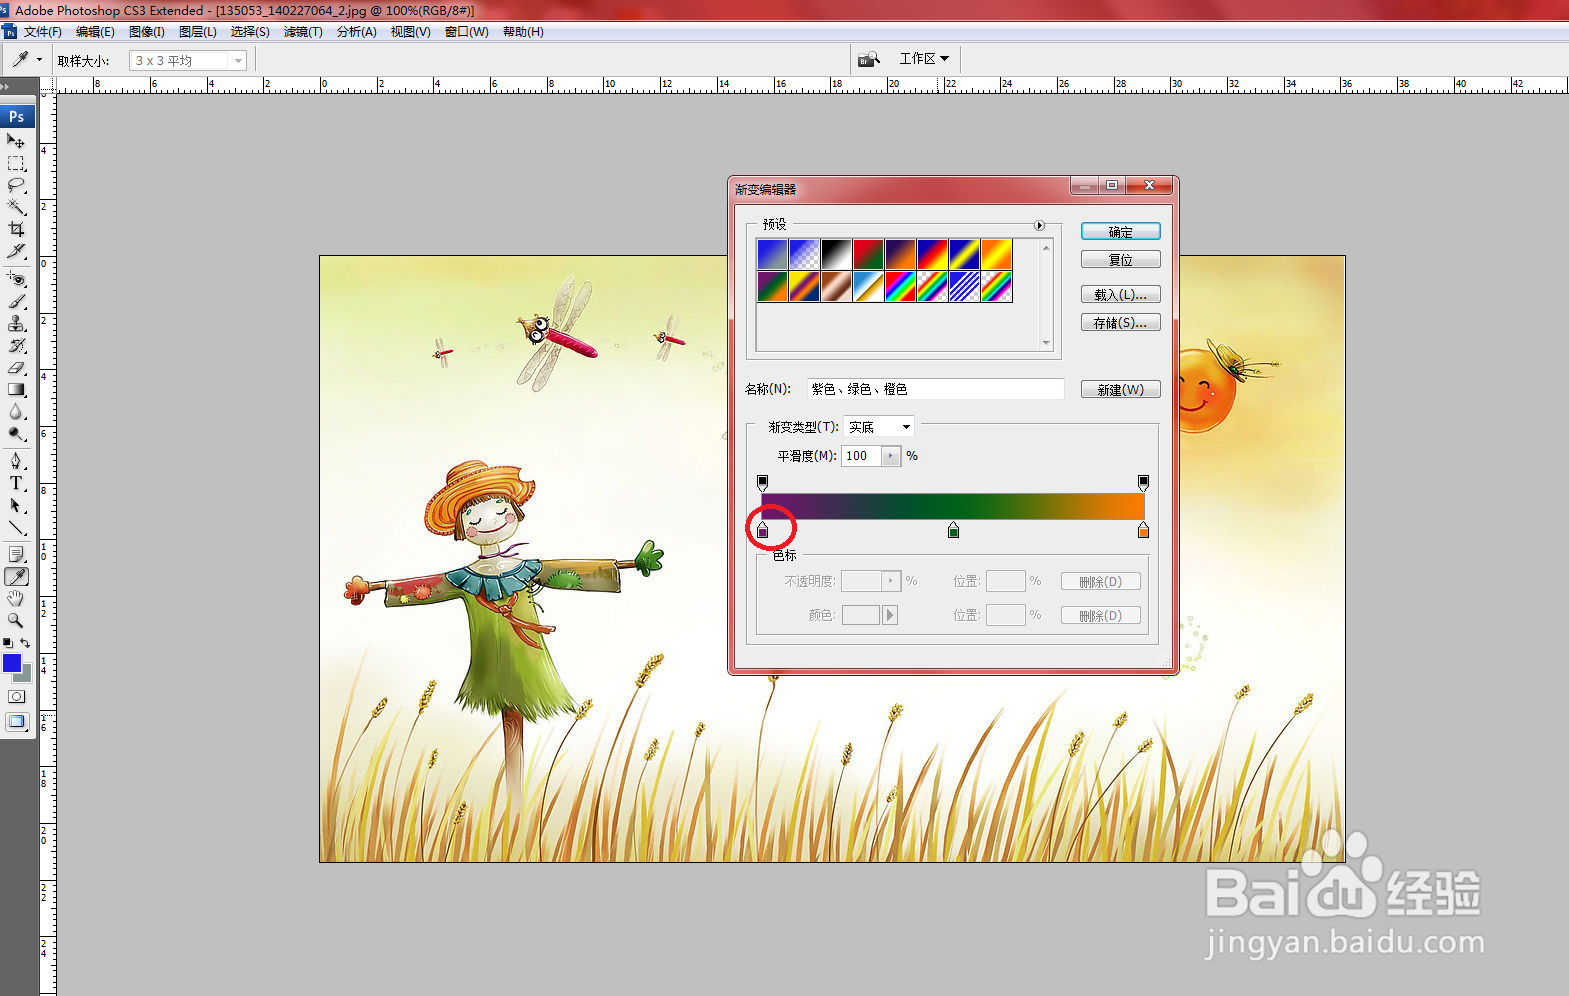This screenshot has width=1569, height=996.
Task: Click the 平滑度 smoothness value field
Action: (861, 456)
